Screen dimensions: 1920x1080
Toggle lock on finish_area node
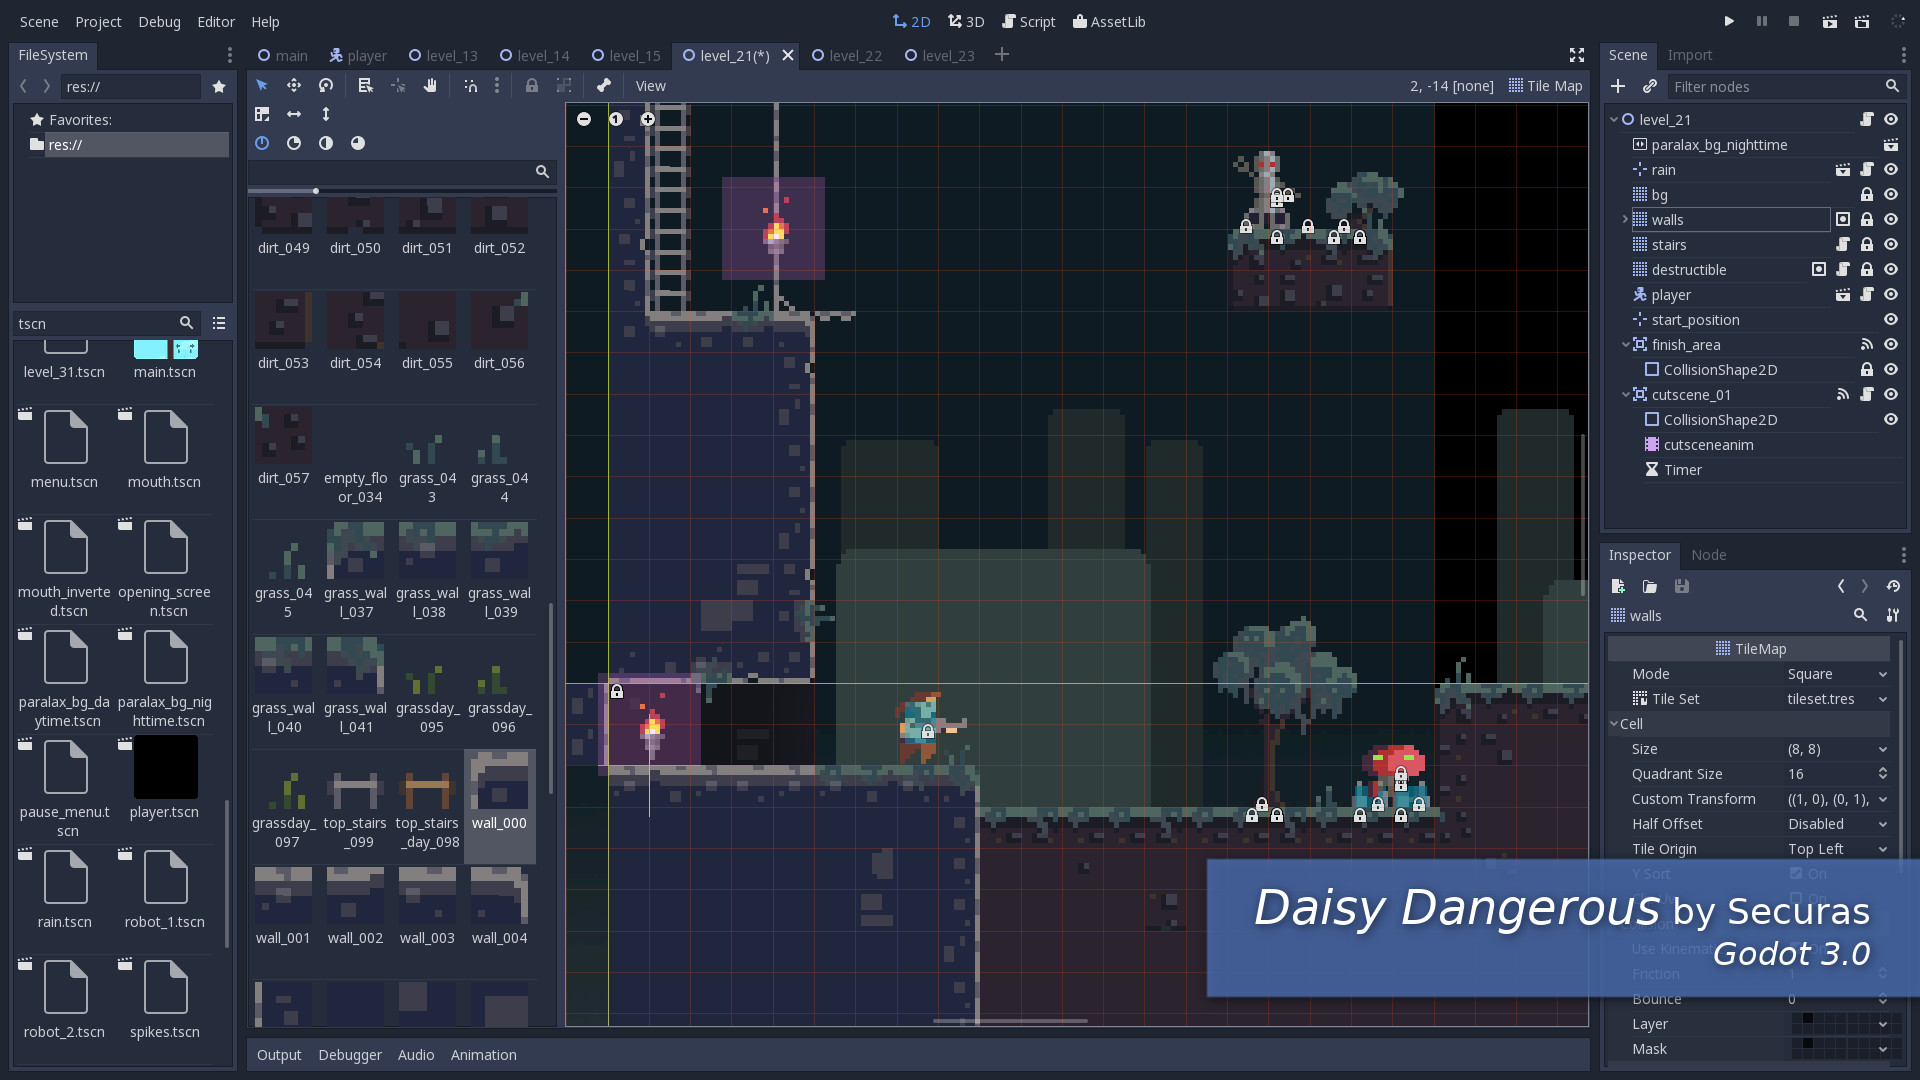[1869, 344]
